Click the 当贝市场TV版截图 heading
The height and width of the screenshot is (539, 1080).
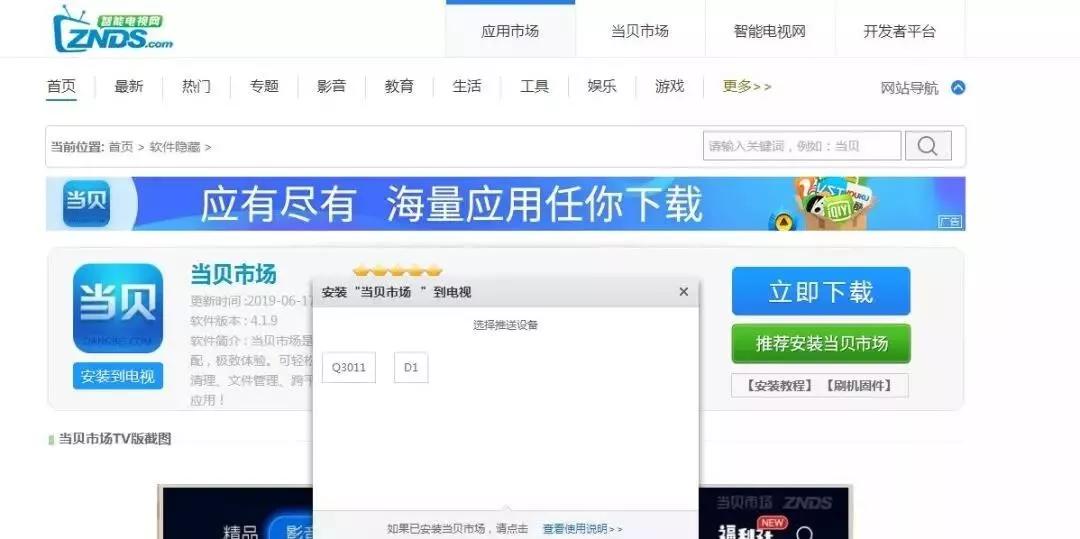pyautogui.click(x=114, y=438)
